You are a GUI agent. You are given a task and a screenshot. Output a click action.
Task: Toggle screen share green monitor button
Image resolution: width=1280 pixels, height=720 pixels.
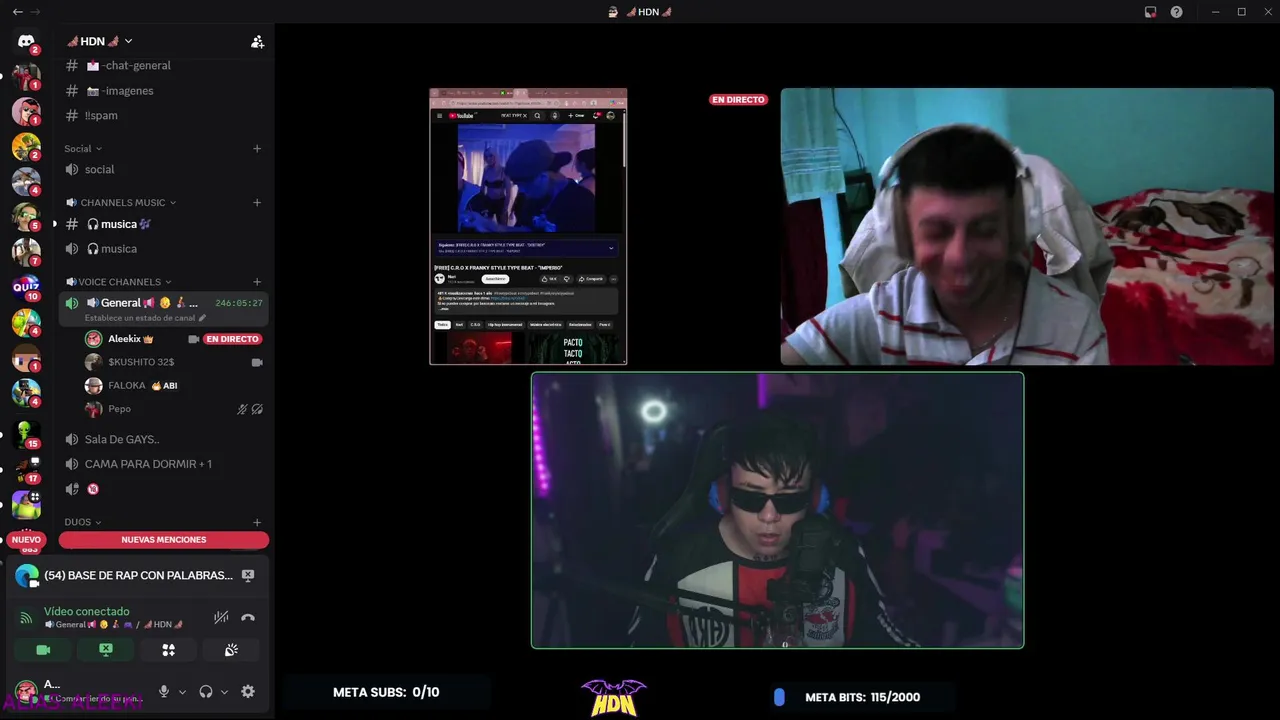(x=106, y=650)
